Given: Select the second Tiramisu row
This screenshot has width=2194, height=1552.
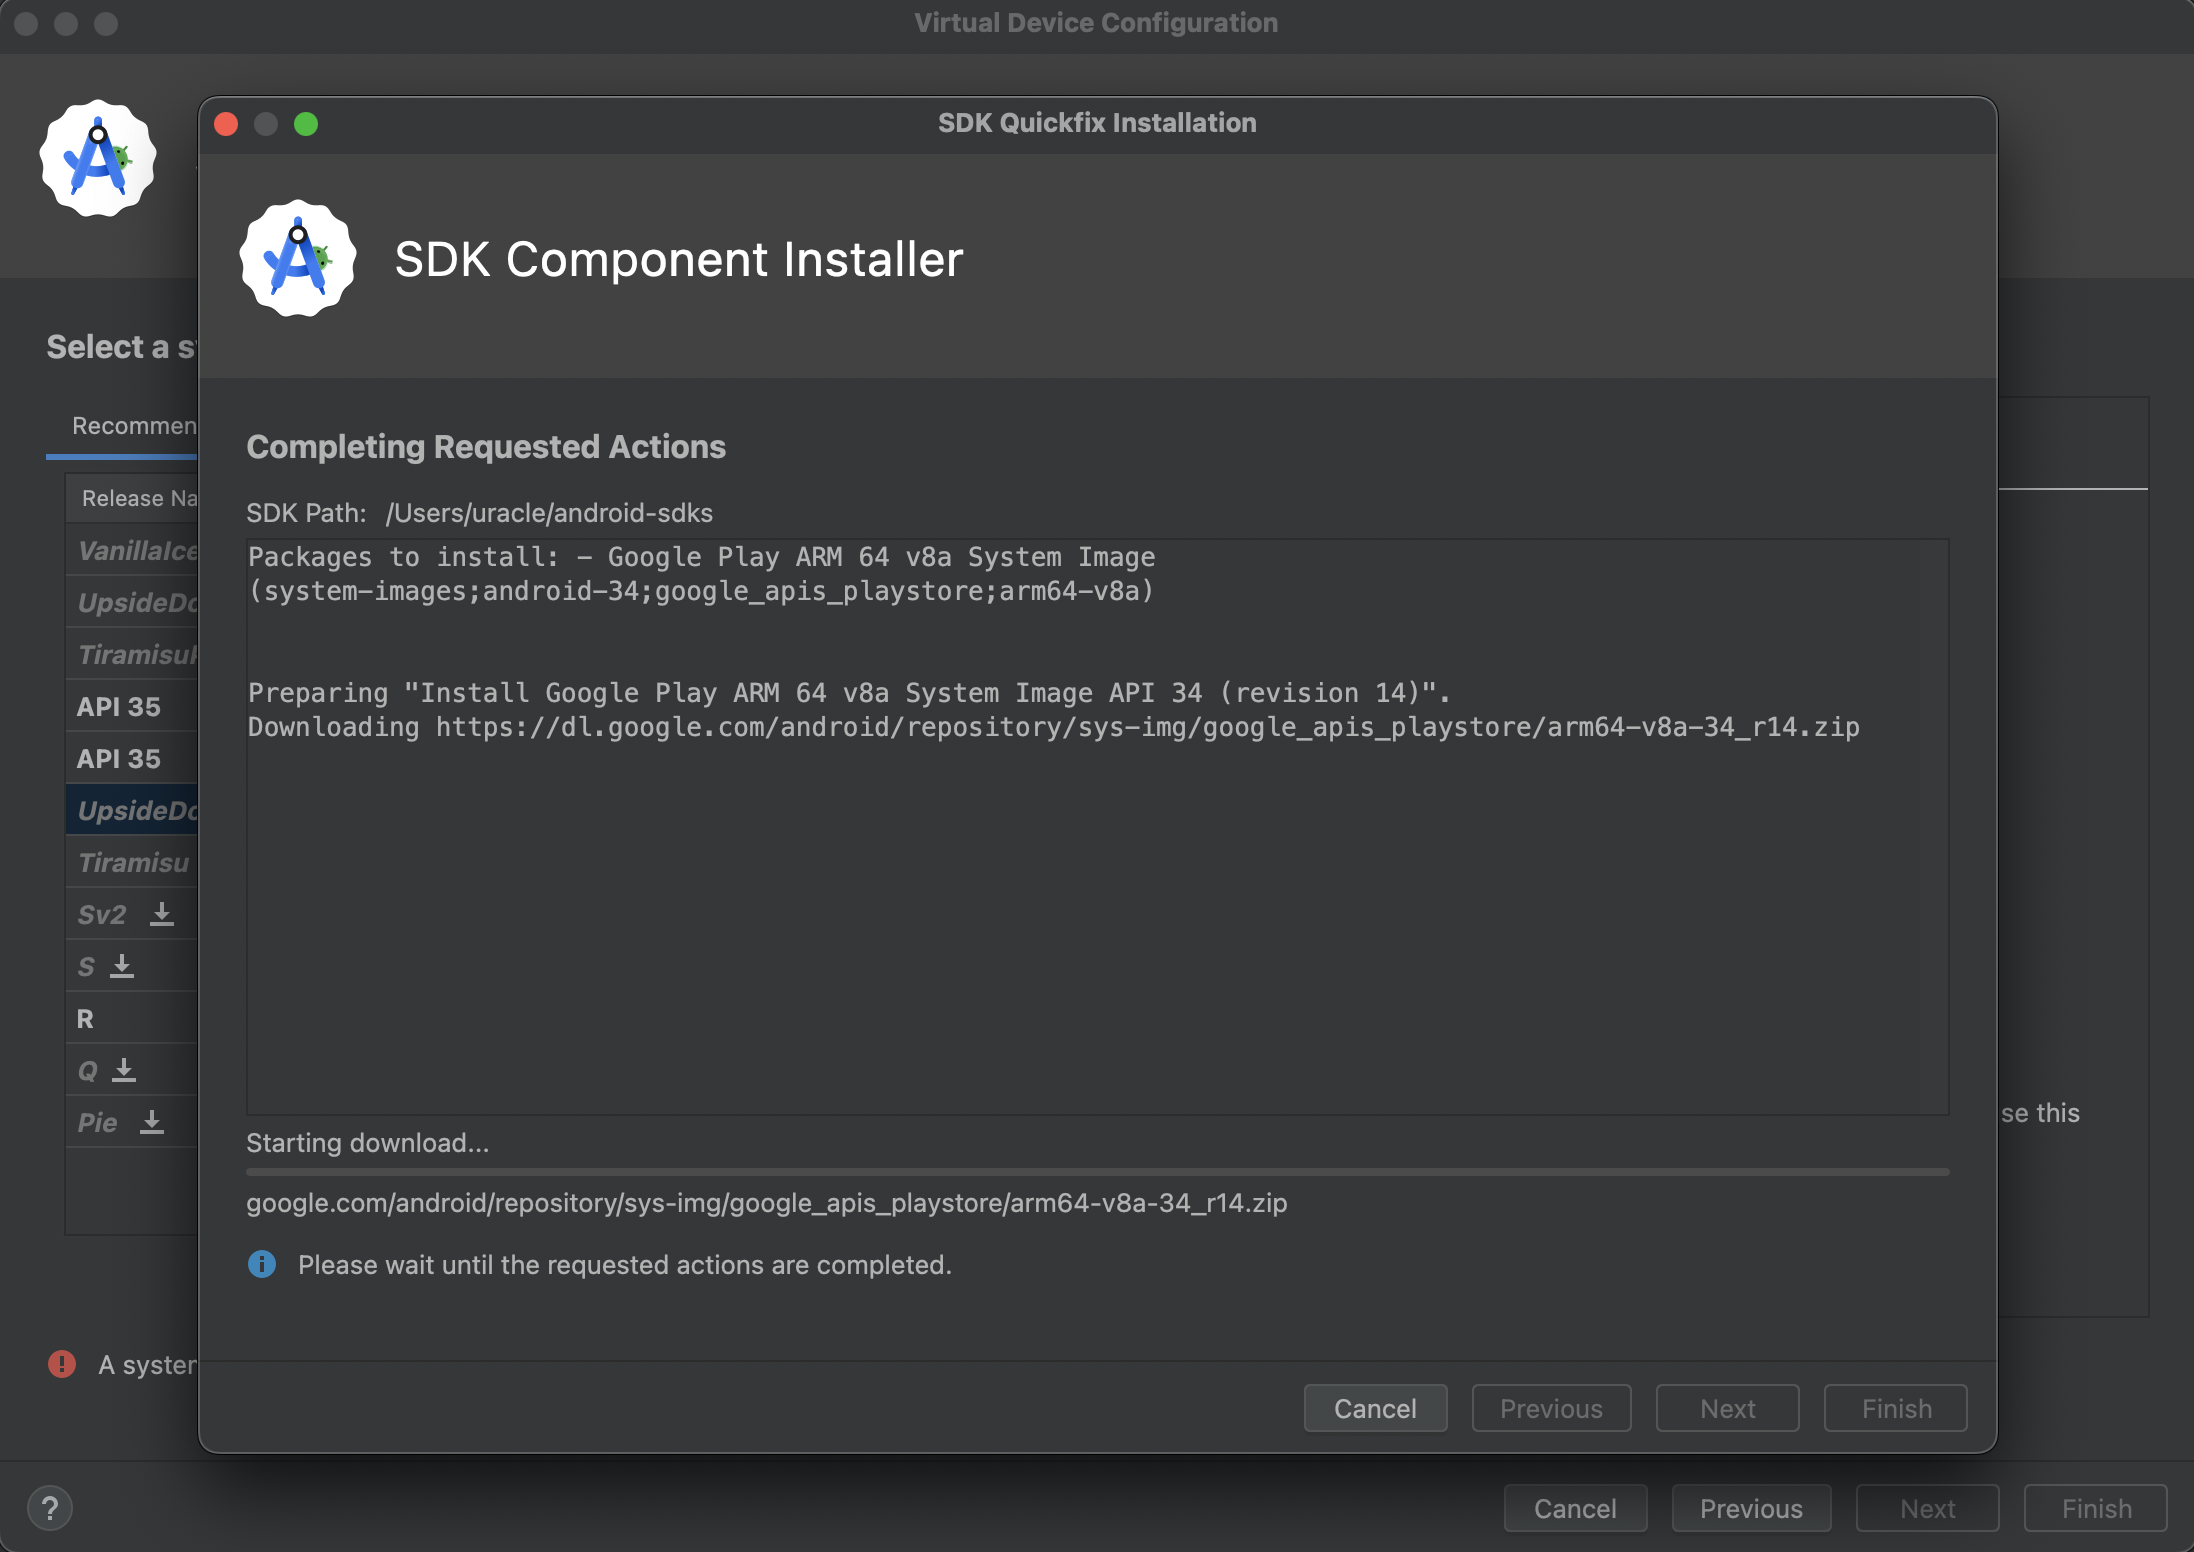Looking at the screenshot, I should coord(132,862).
